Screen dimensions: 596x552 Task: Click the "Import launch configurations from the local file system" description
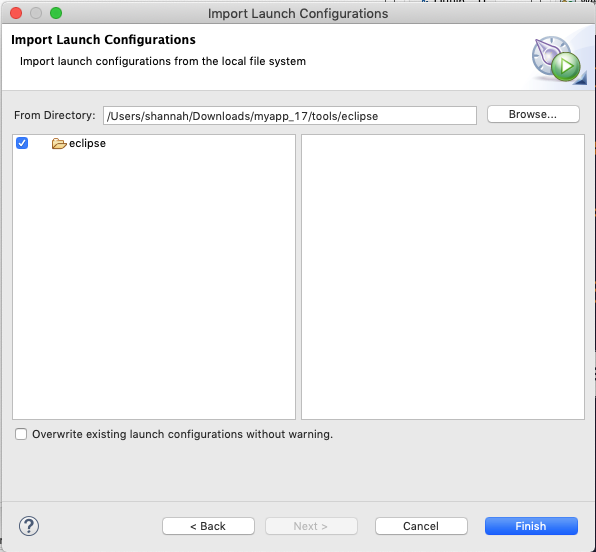coord(163,61)
